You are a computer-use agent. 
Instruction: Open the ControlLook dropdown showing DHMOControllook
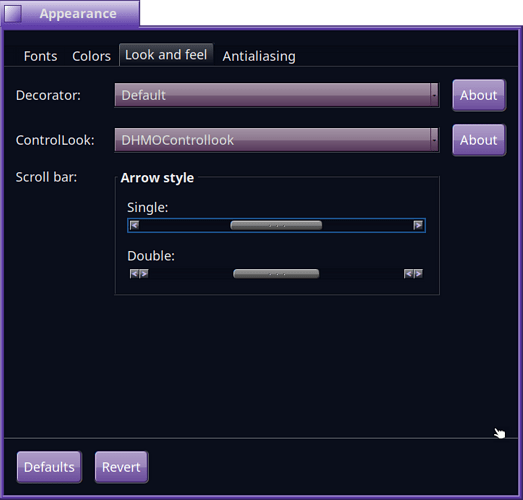277,140
